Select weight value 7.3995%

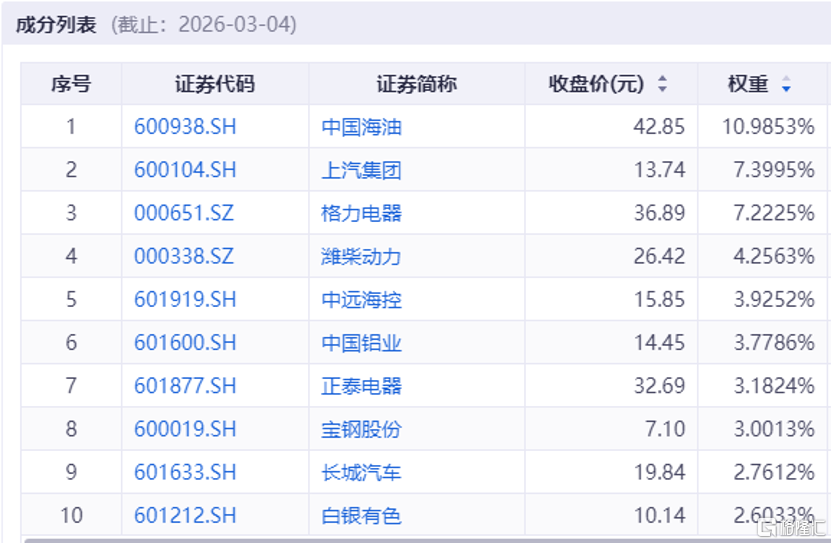(x=774, y=170)
